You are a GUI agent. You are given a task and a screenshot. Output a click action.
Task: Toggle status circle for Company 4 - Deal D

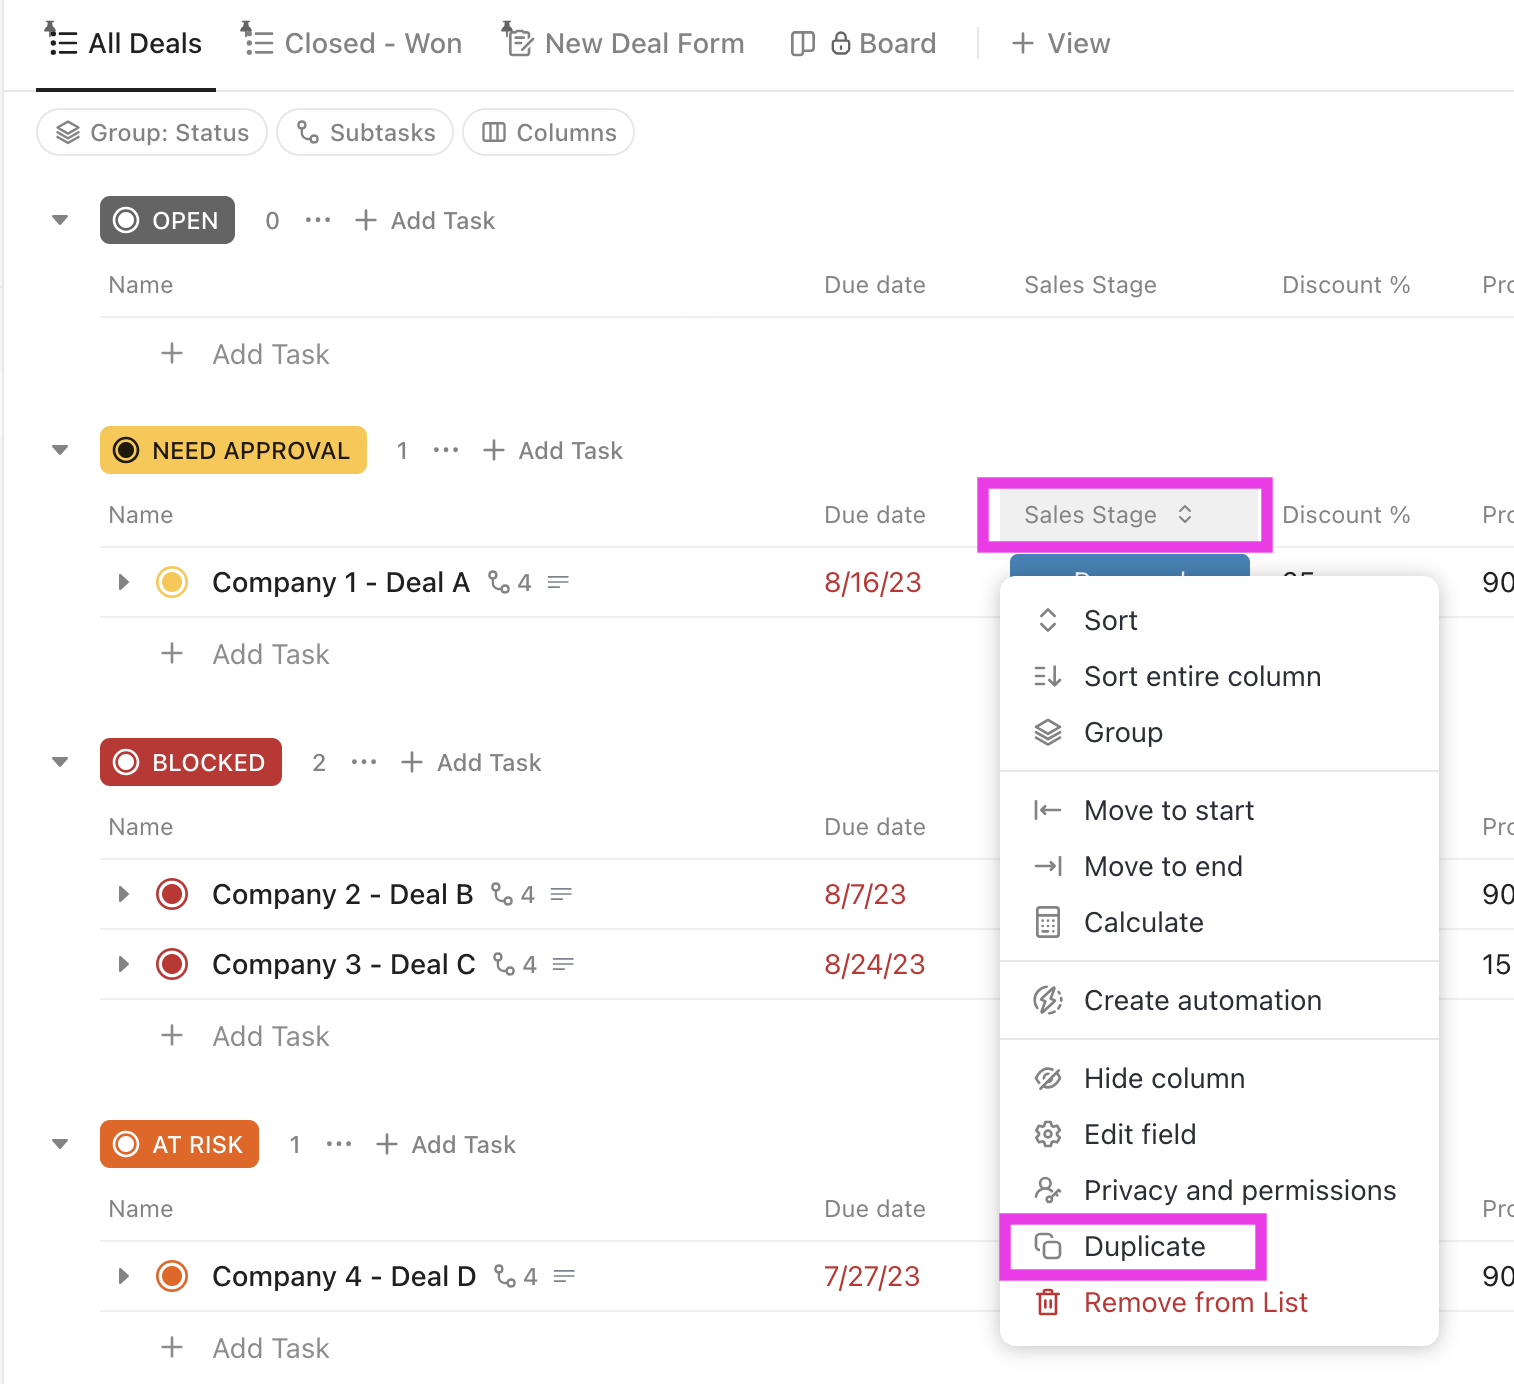(x=172, y=1277)
